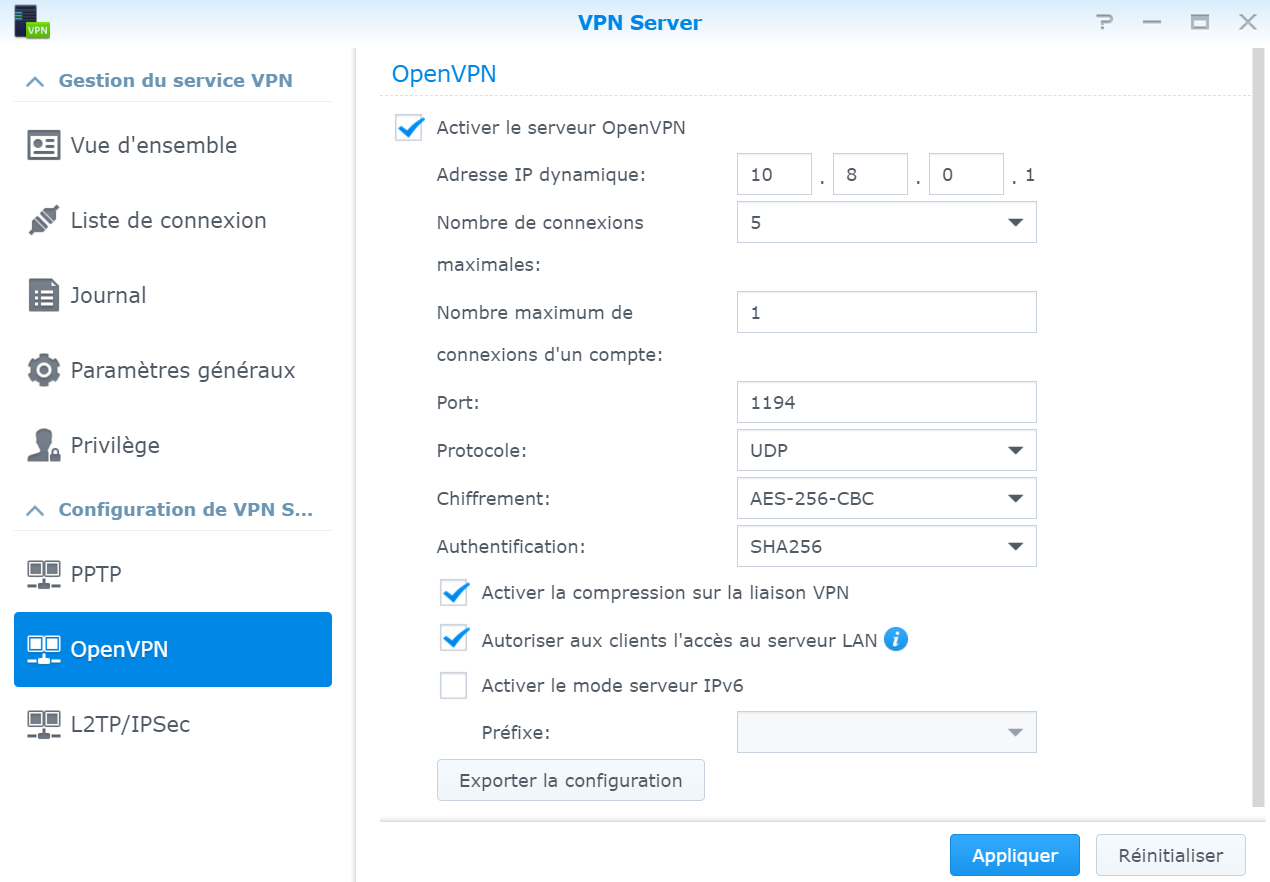Click the Vue d'ensemble overview icon

[x=43, y=146]
